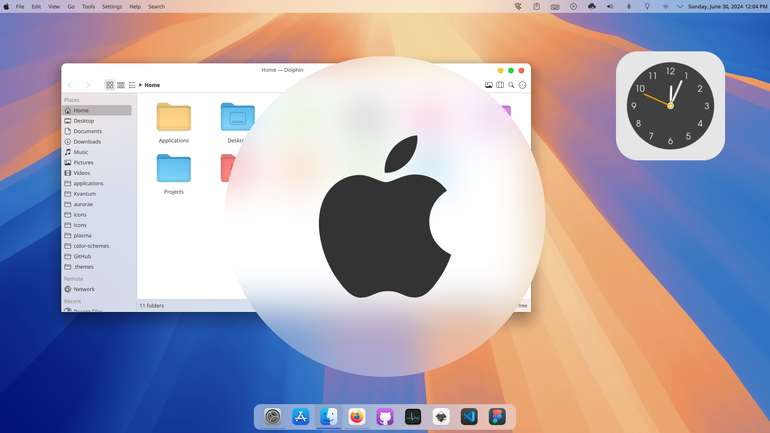Select the blue Desktop folder icon

point(238,117)
